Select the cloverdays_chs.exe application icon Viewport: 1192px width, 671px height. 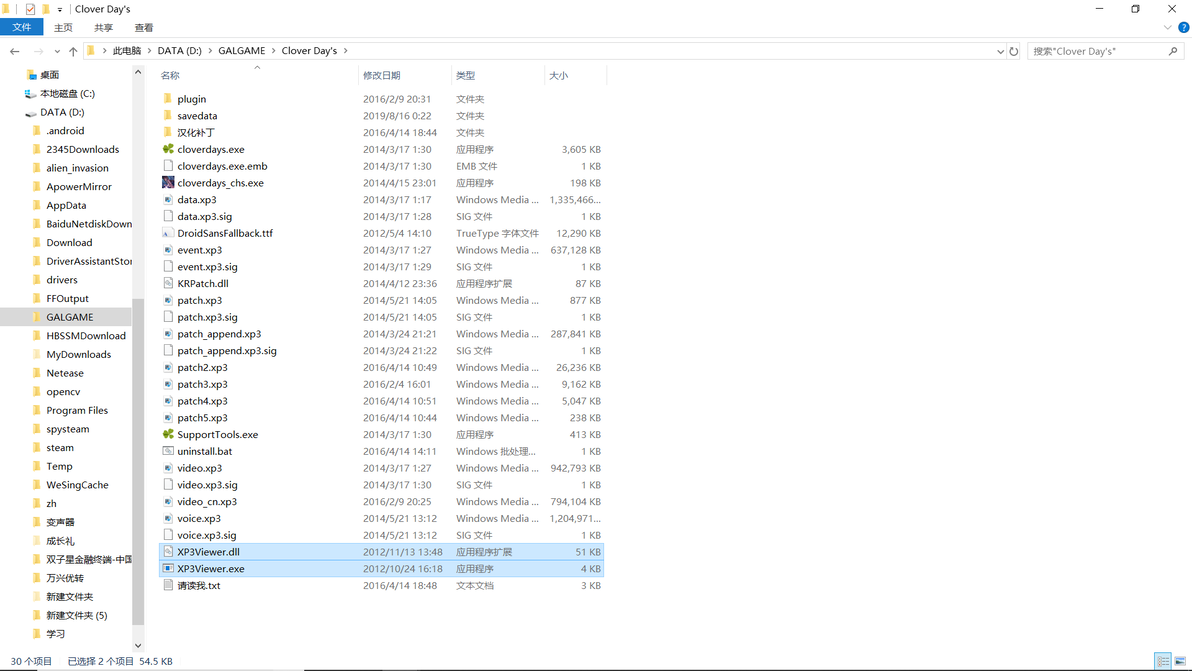tap(168, 182)
